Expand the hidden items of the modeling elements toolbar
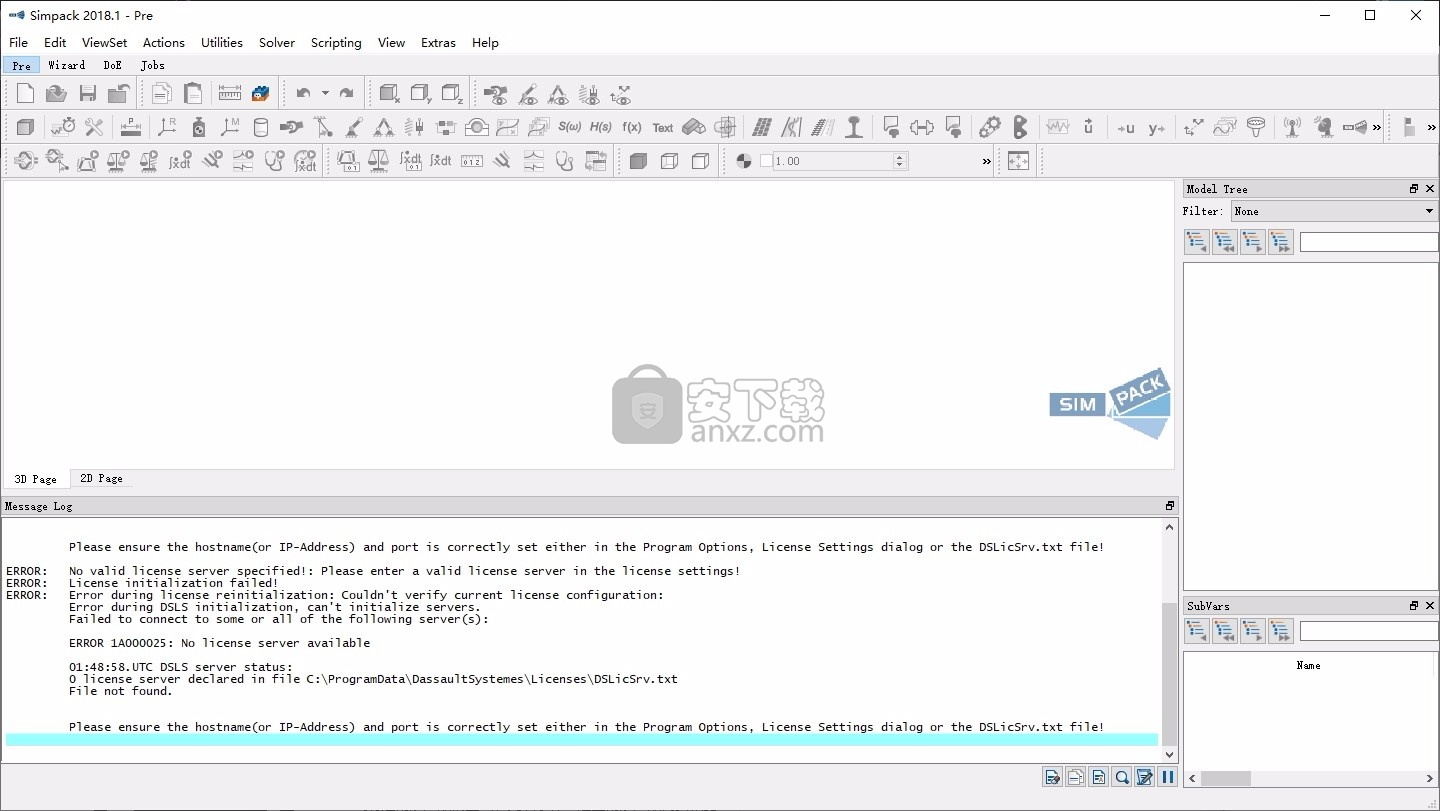The image size is (1440, 811). (x=1377, y=127)
